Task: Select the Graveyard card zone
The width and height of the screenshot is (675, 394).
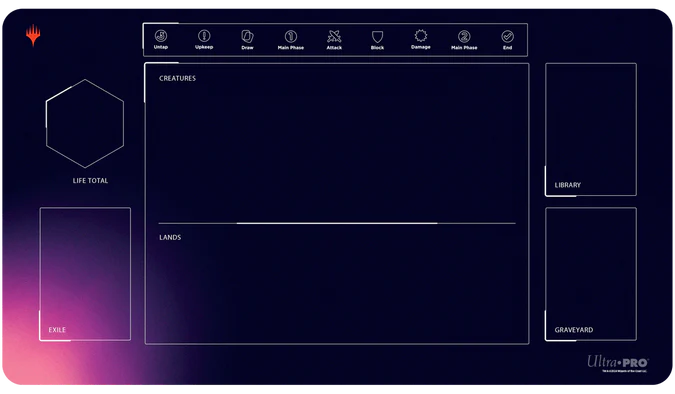Action: coord(591,274)
